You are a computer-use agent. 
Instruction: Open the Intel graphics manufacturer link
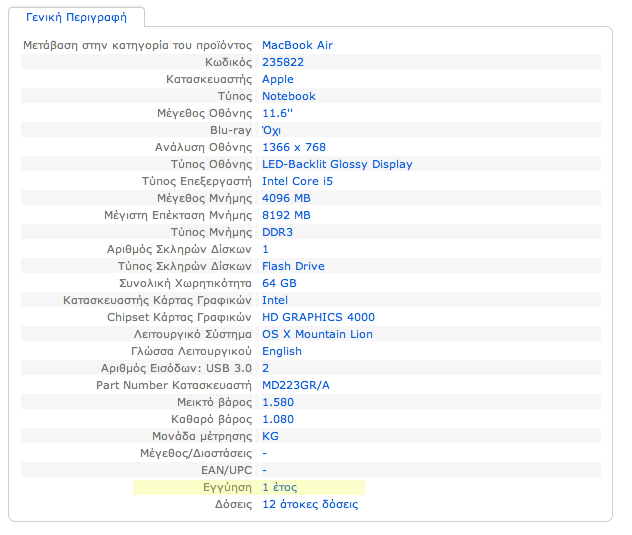pyautogui.click(x=275, y=300)
